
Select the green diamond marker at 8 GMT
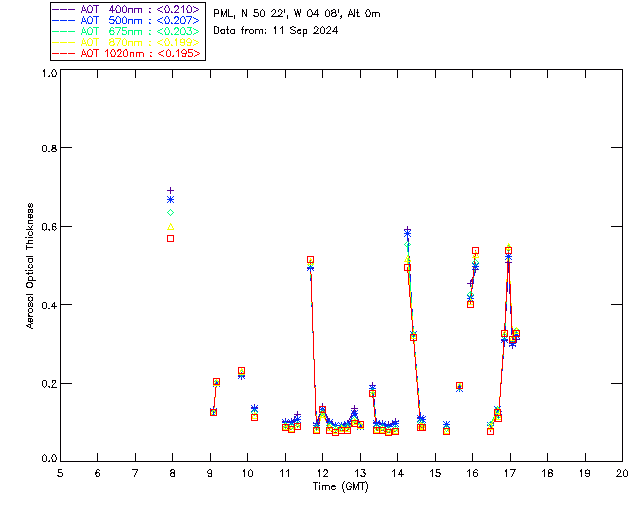[x=171, y=212]
